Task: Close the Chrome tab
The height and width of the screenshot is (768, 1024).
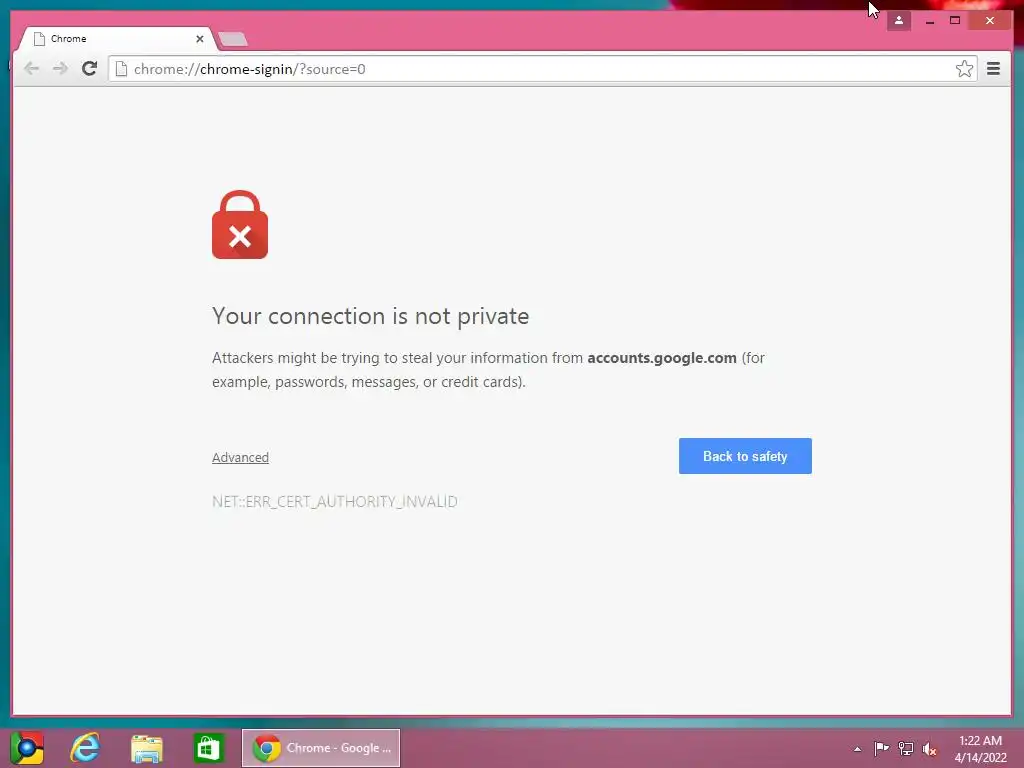Action: point(200,39)
